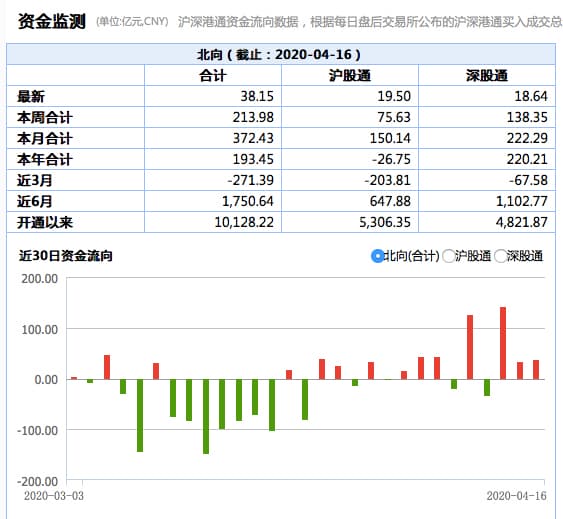563x519 pixels.
Task: Click the value 75.63
Action: (394, 117)
